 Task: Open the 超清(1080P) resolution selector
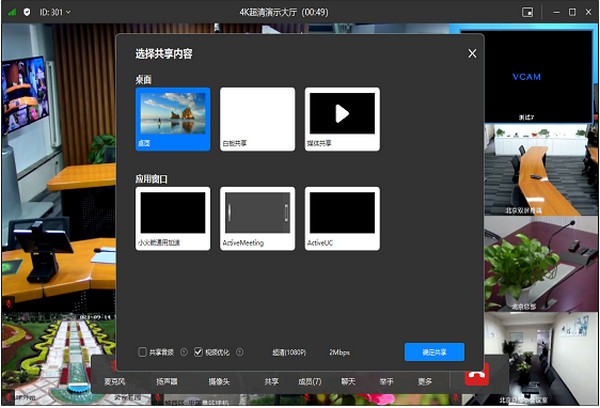coord(289,352)
